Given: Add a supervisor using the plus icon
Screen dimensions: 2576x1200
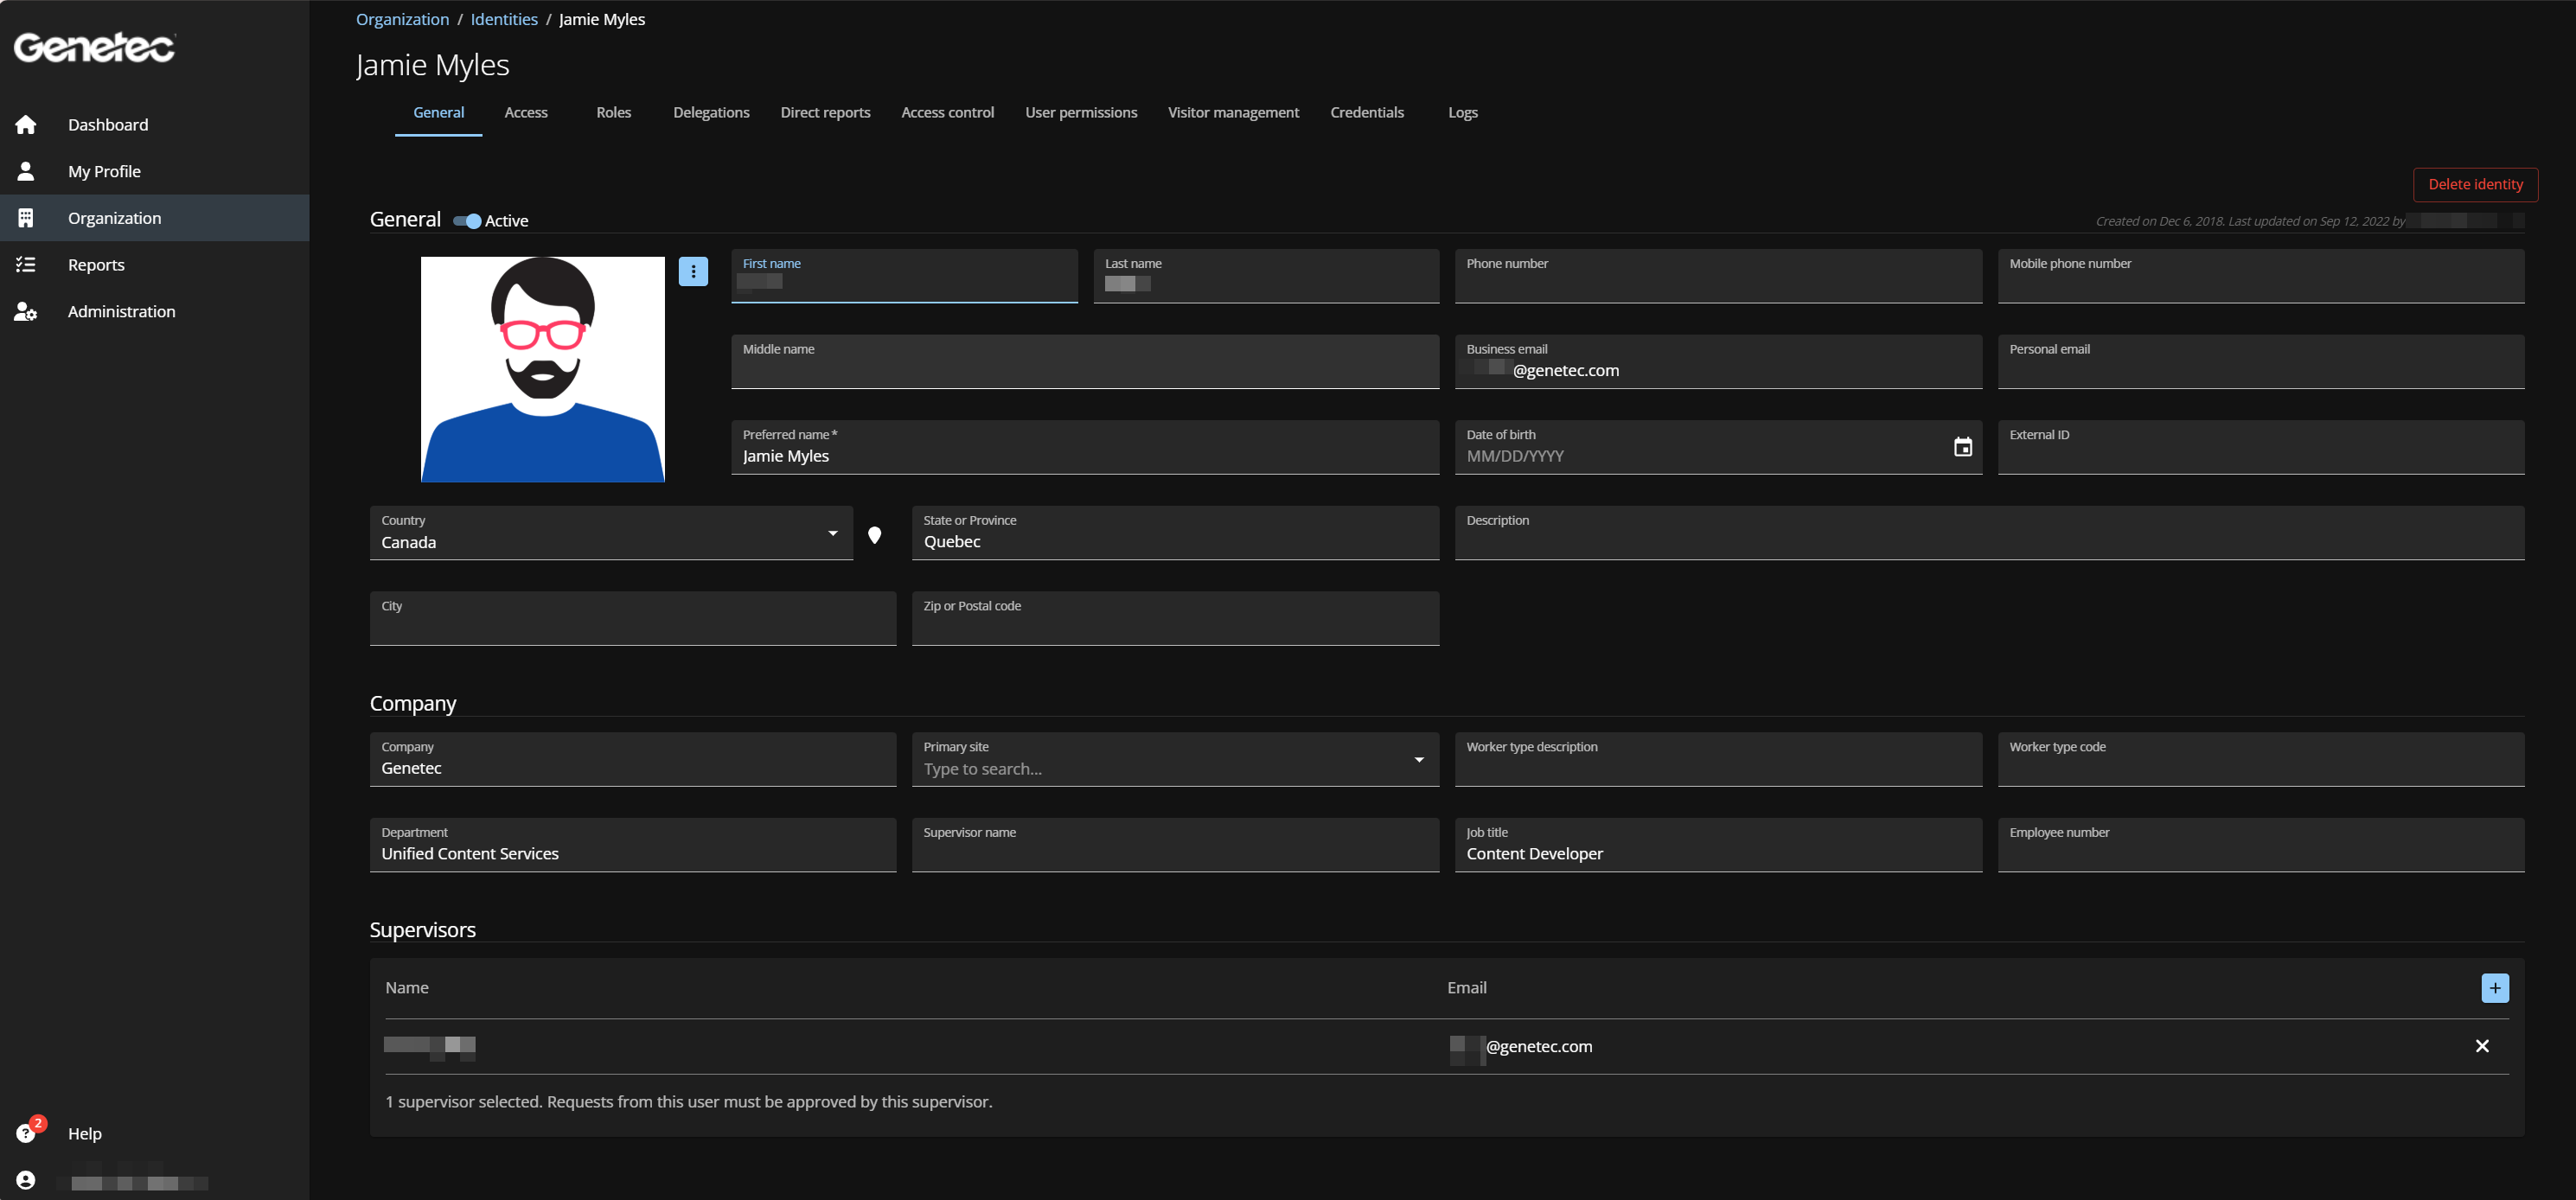Looking at the screenshot, I should [2494, 987].
